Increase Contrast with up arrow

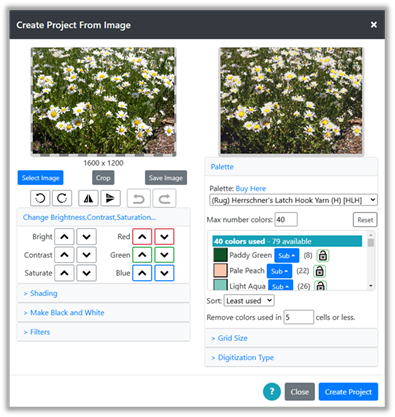(x=64, y=255)
